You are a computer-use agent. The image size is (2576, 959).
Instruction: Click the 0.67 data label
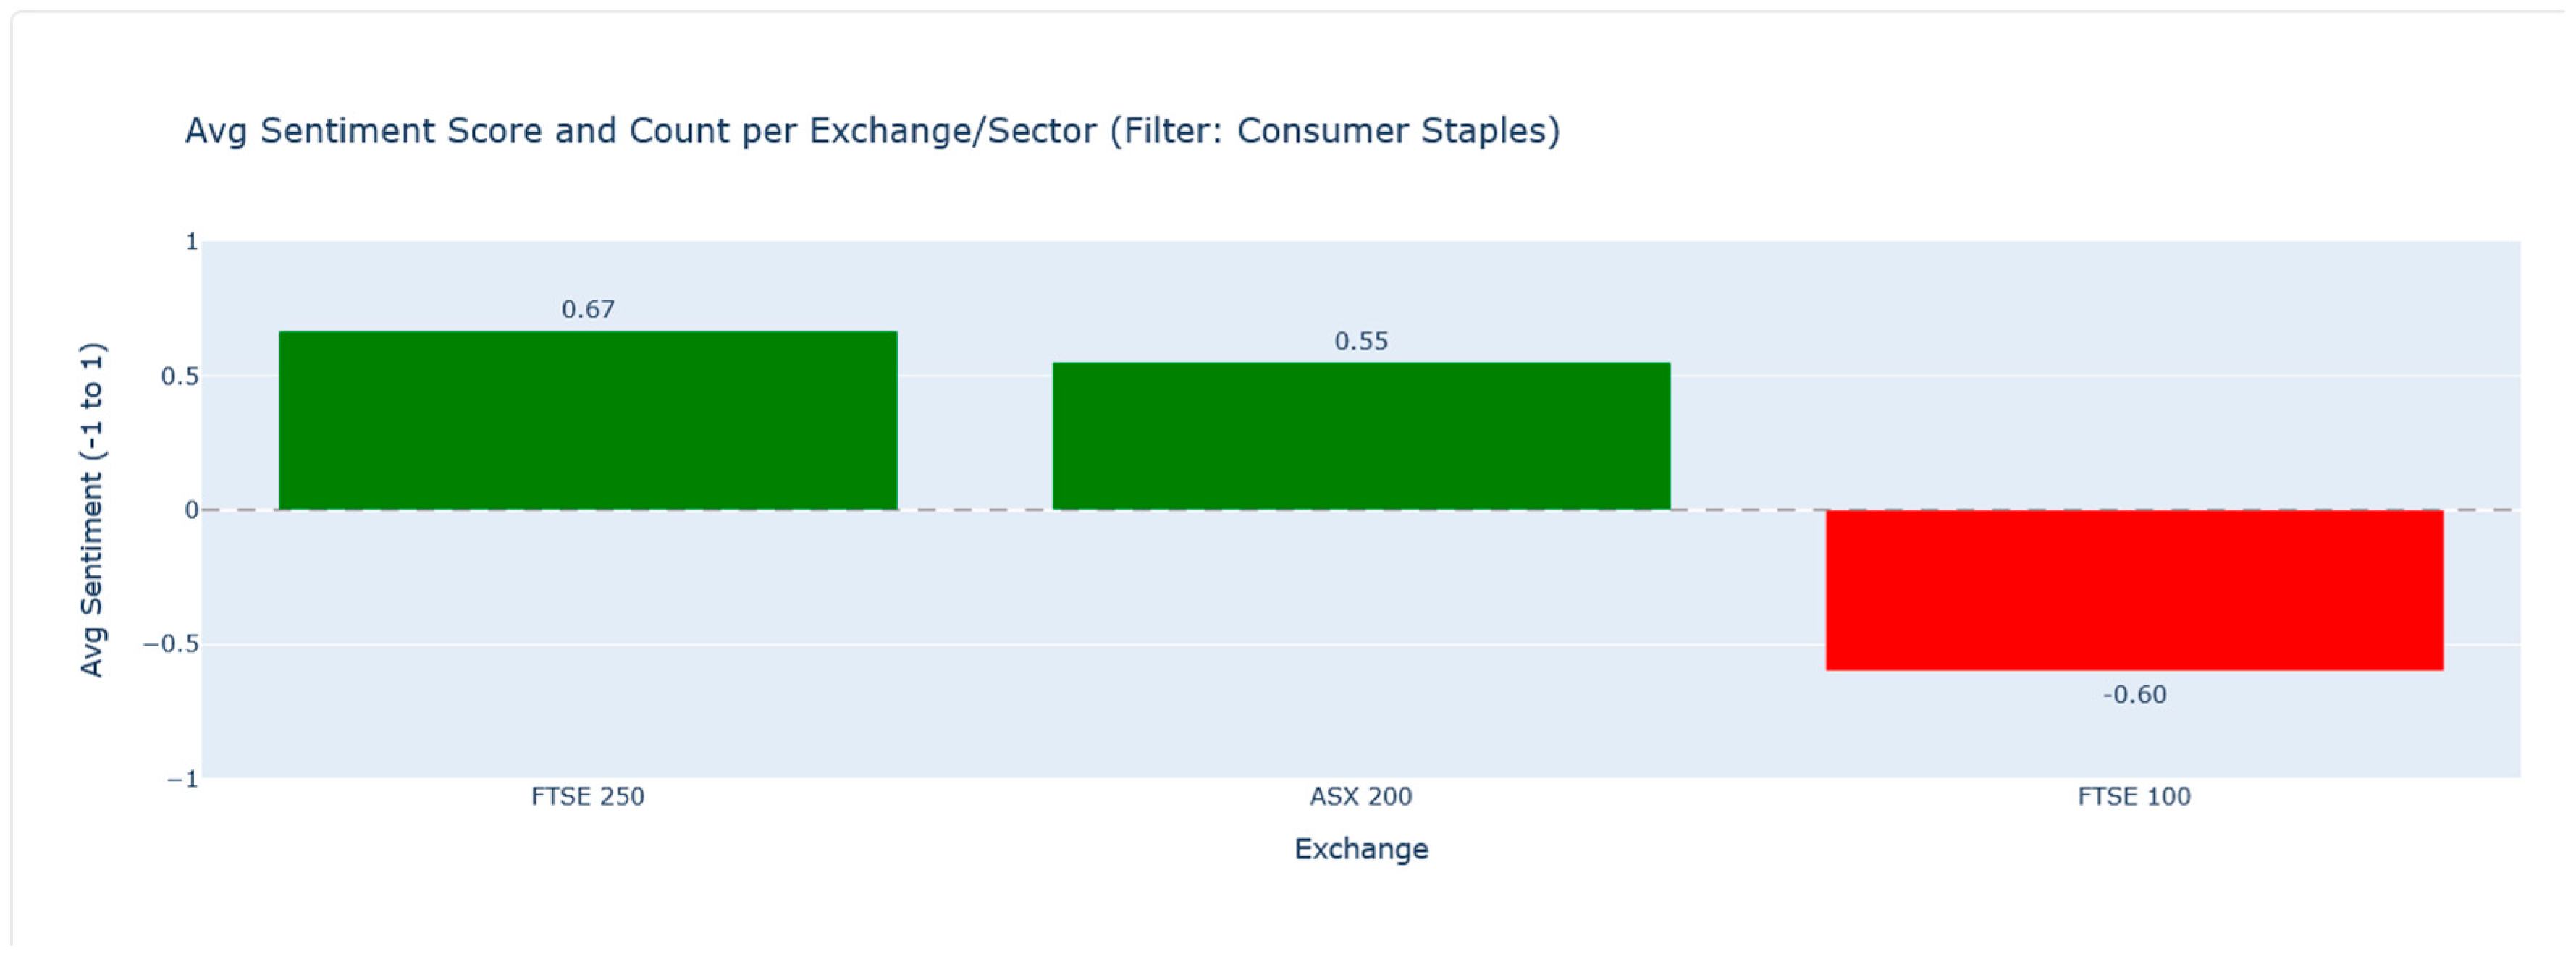[x=588, y=310]
